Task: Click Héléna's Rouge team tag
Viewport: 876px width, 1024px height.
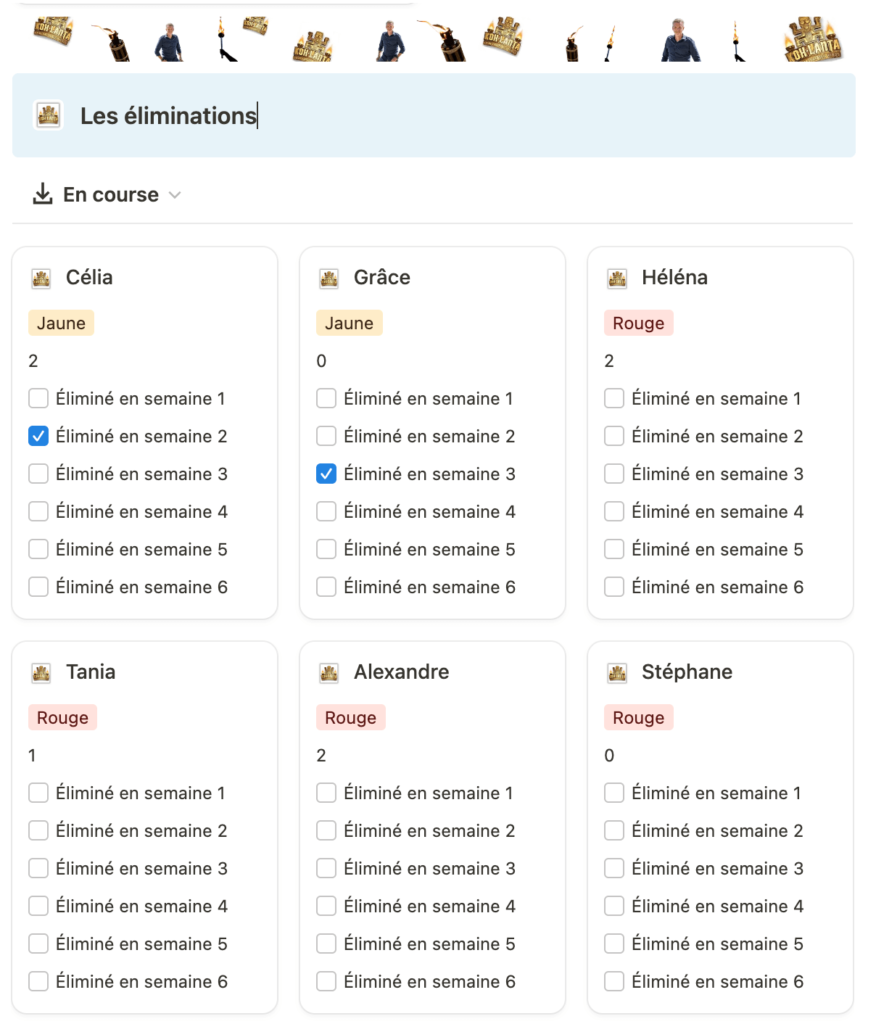Action: pyautogui.click(x=638, y=323)
